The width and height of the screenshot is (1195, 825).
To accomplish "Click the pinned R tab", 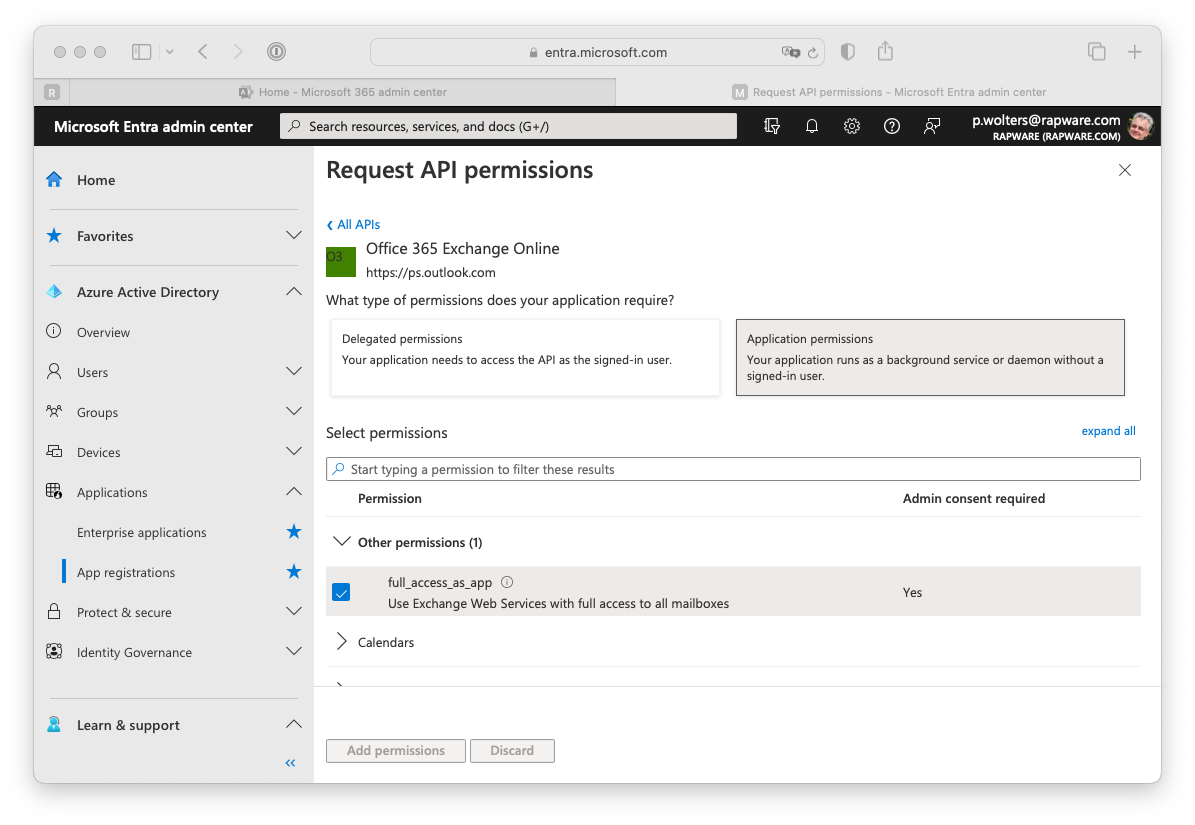I will (x=52, y=92).
